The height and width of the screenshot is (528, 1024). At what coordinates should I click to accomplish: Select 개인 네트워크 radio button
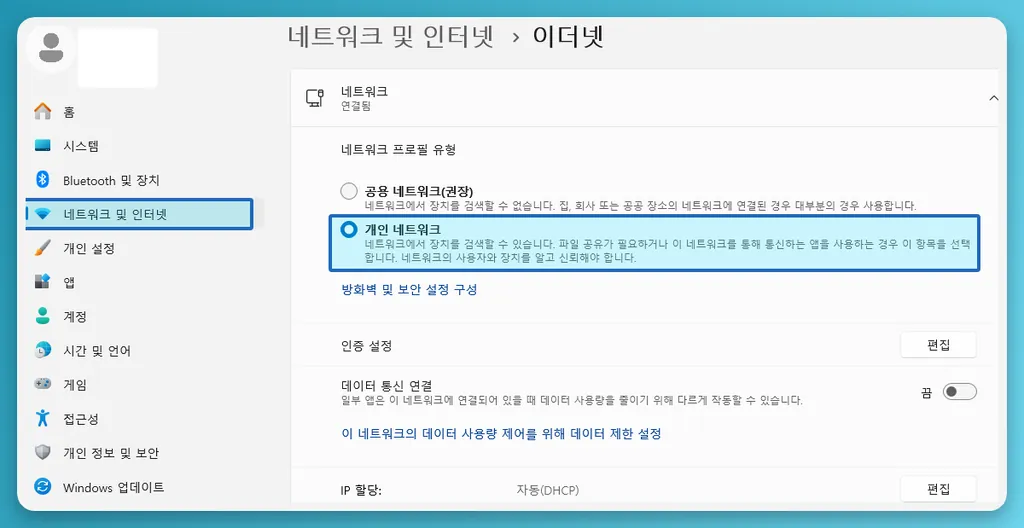[x=349, y=229]
